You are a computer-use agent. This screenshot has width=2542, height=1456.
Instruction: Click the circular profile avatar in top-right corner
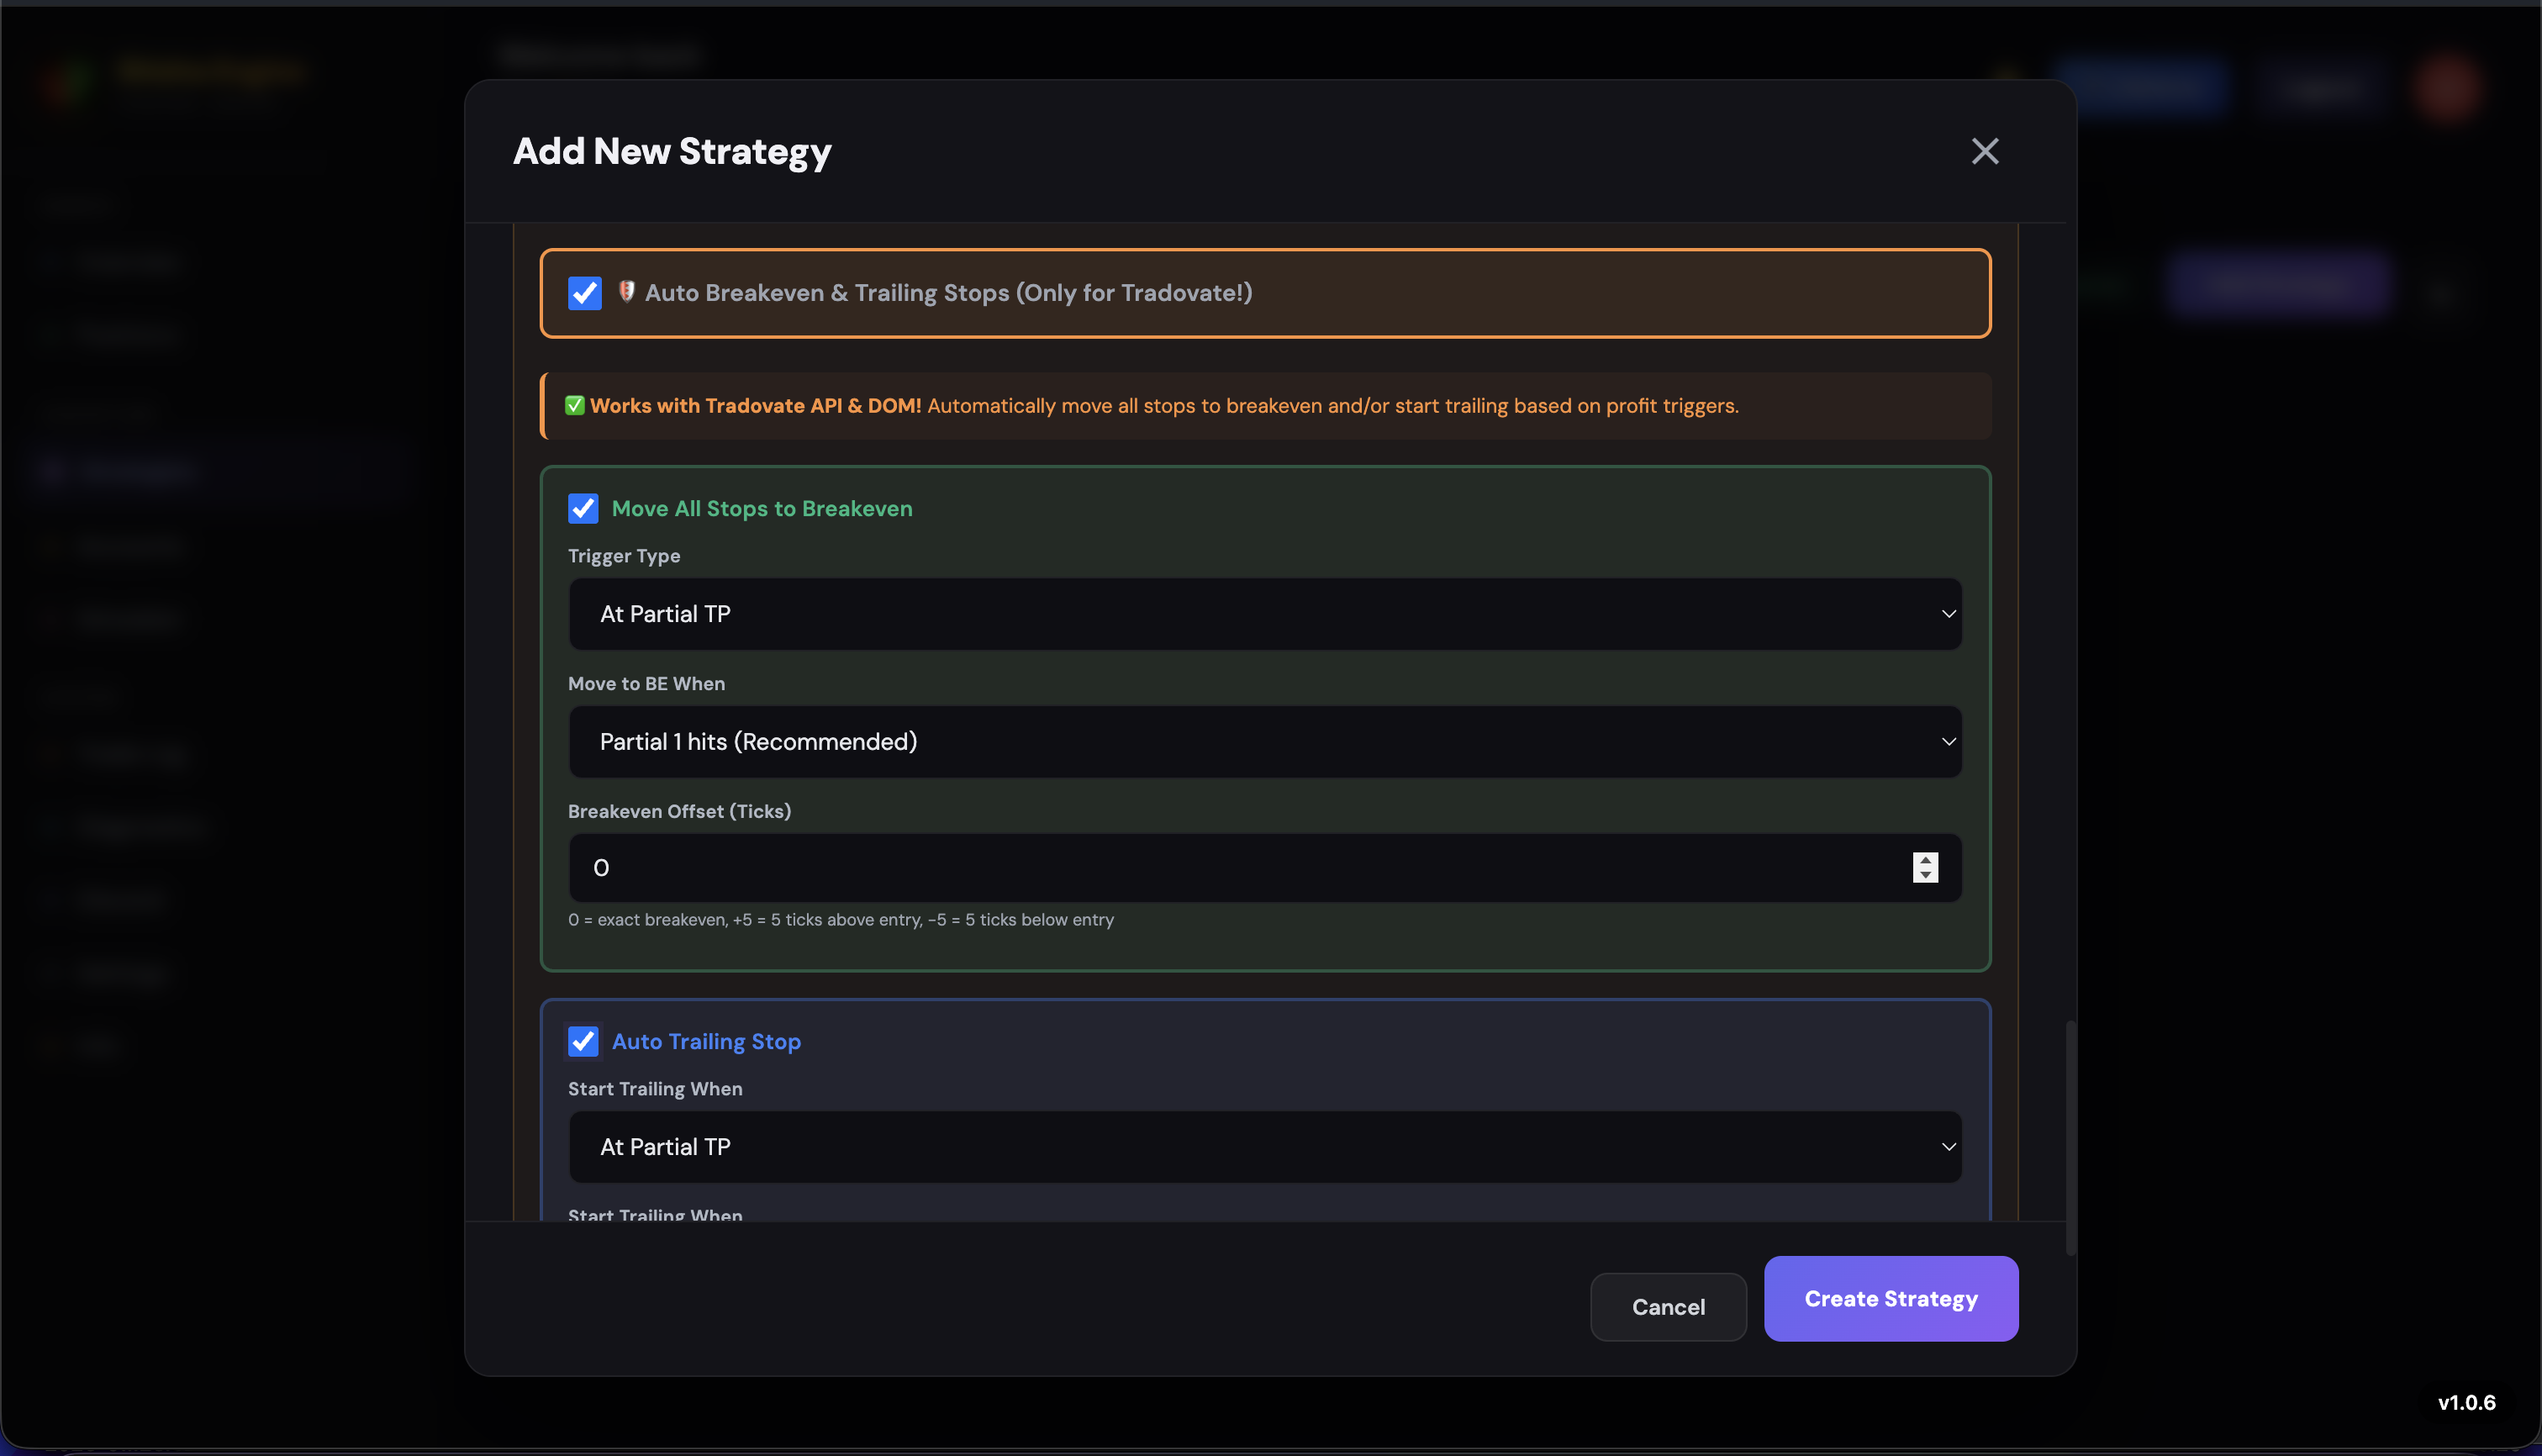click(x=2447, y=88)
